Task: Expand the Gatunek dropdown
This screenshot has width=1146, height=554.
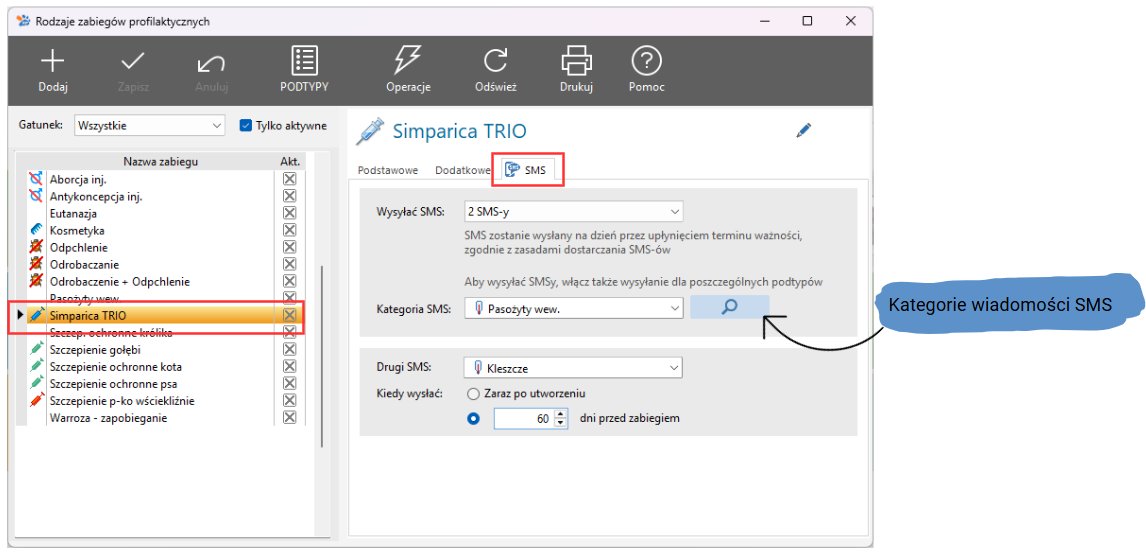Action: 217,126
